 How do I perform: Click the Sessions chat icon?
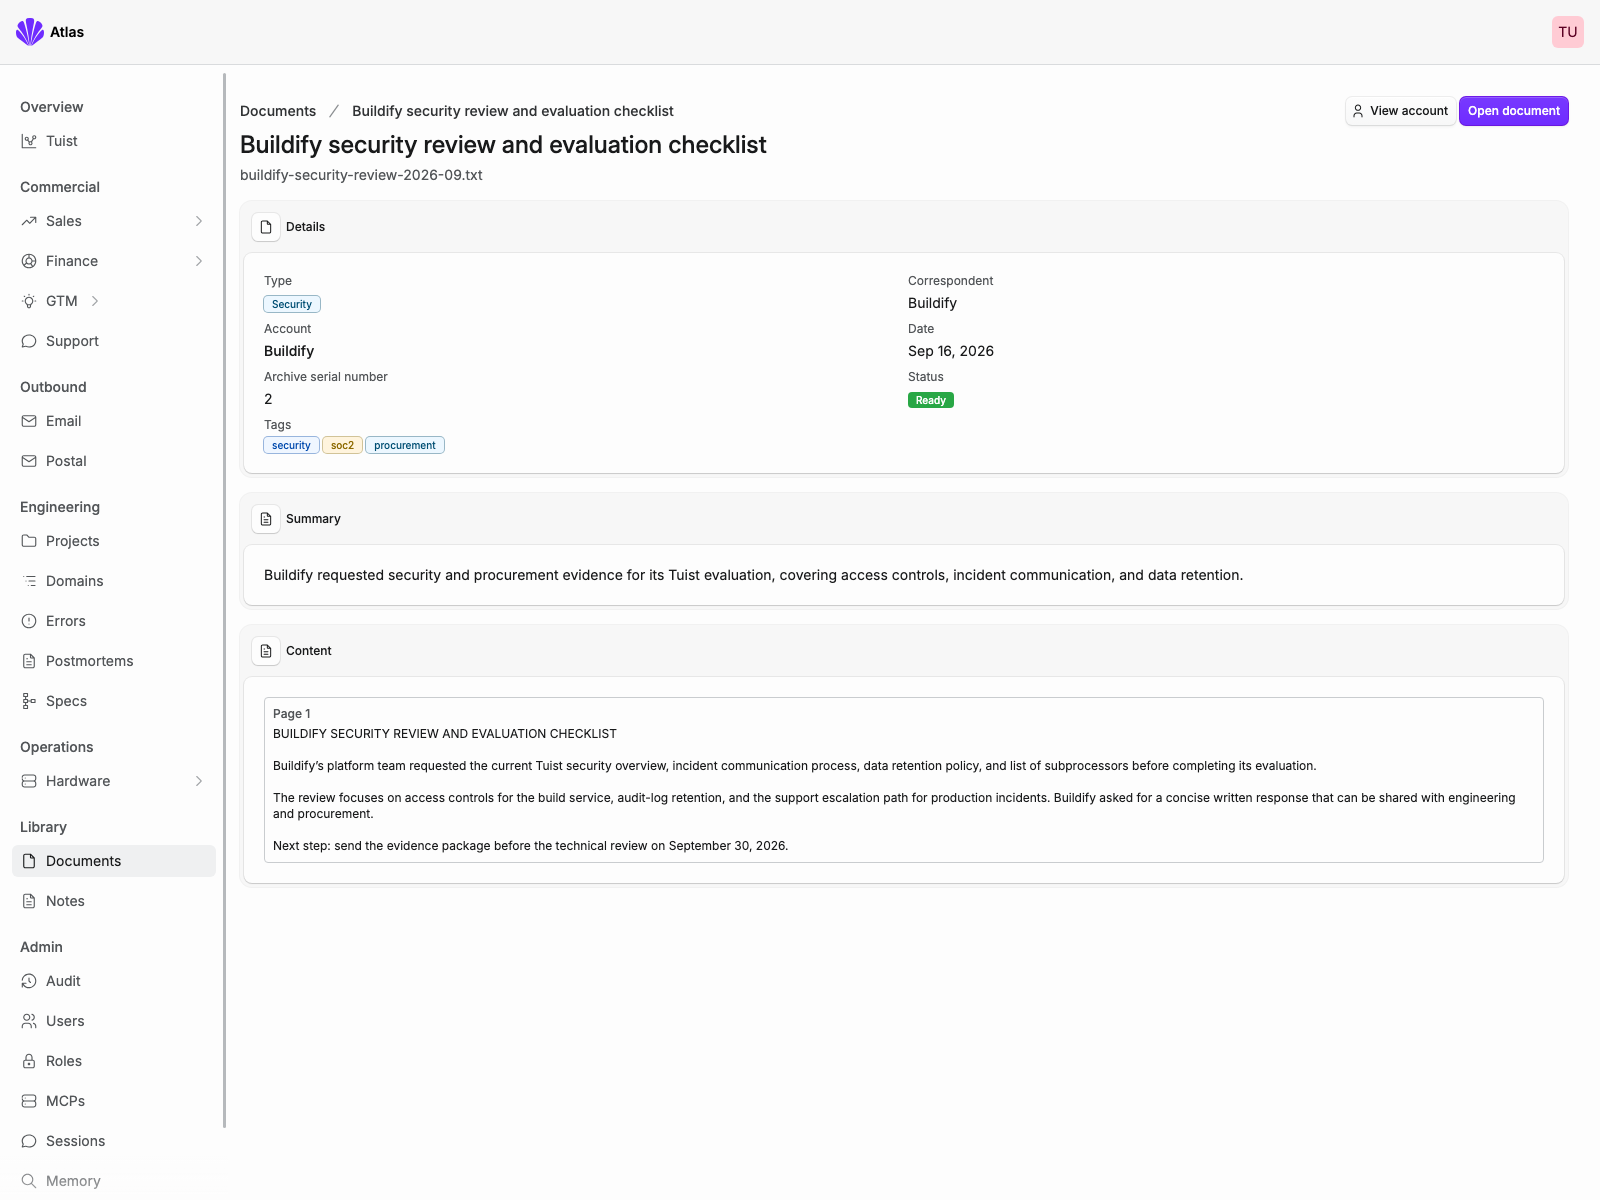[x=29, y=1141]
